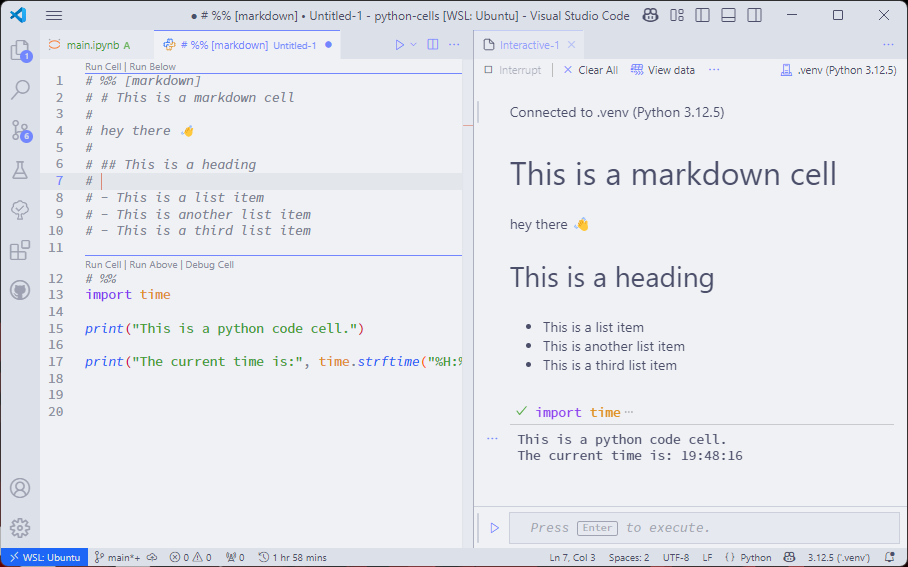908x567 pixels.
Task: Split the editor to the right
Action: click(433, 45)
